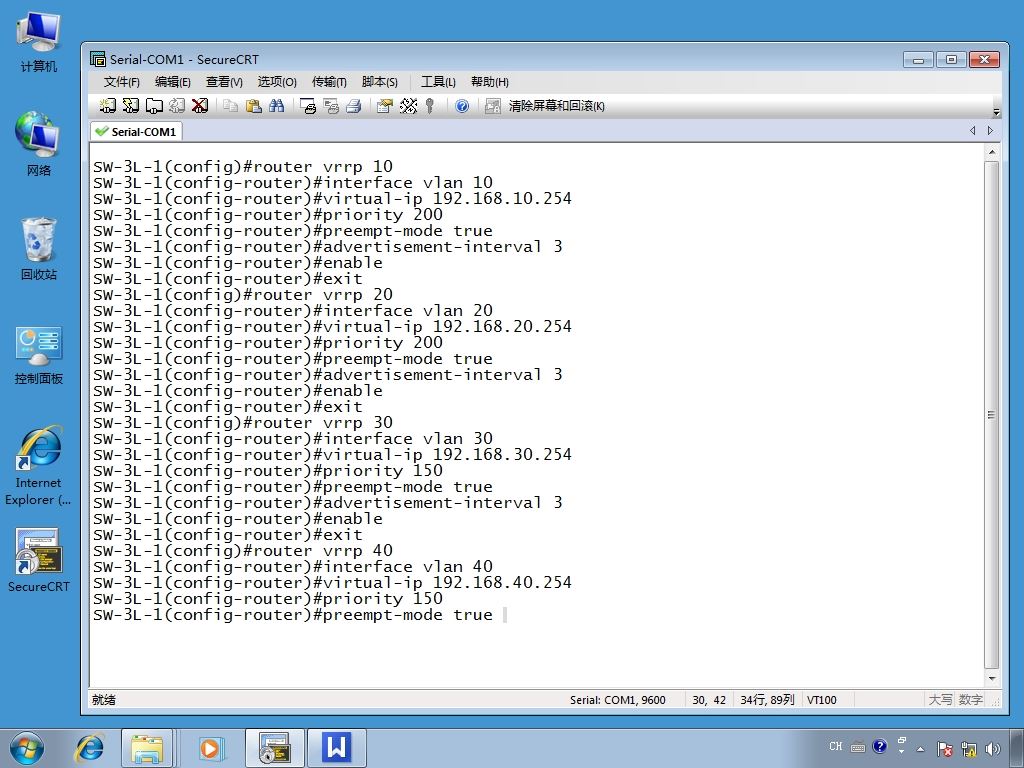Click the SecureCRT desktop shortcut

39,560
